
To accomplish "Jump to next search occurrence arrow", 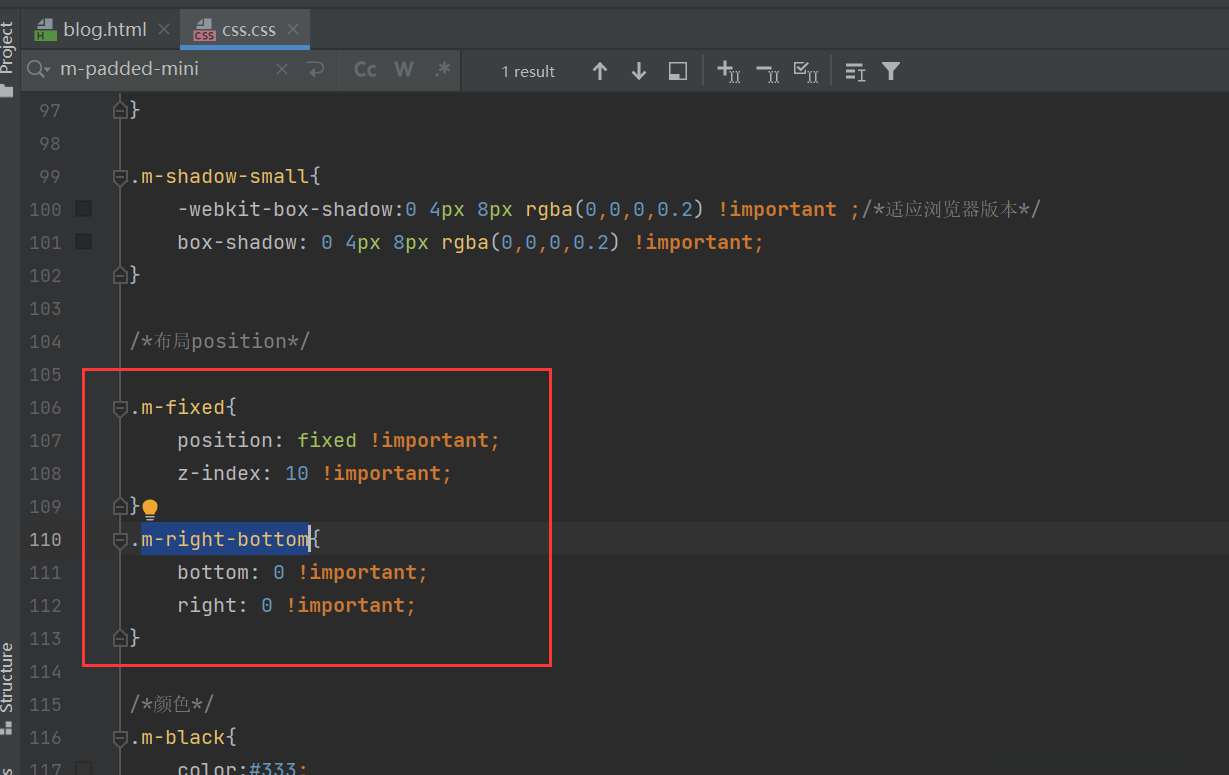I will [639, 71].
